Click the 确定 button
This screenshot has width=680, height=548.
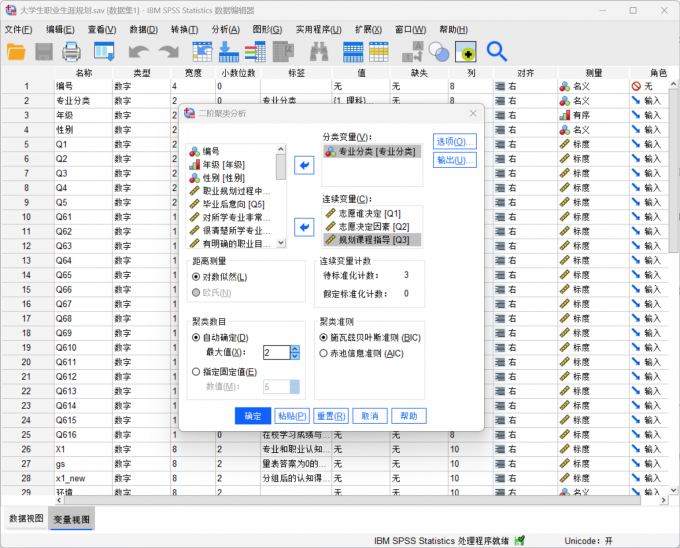pos(253,416)
